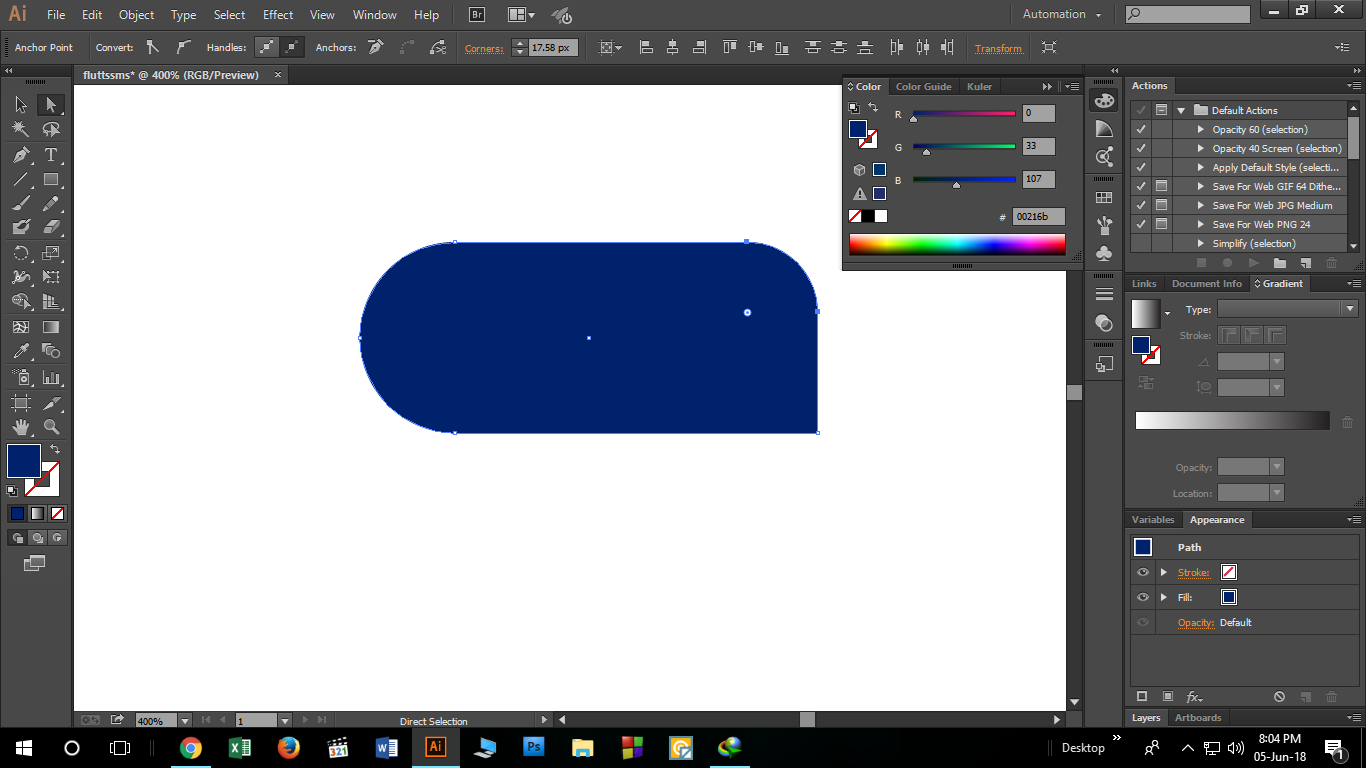1366x768 pixels.
Task: Open the Window menu
Action: pos(375,15)
